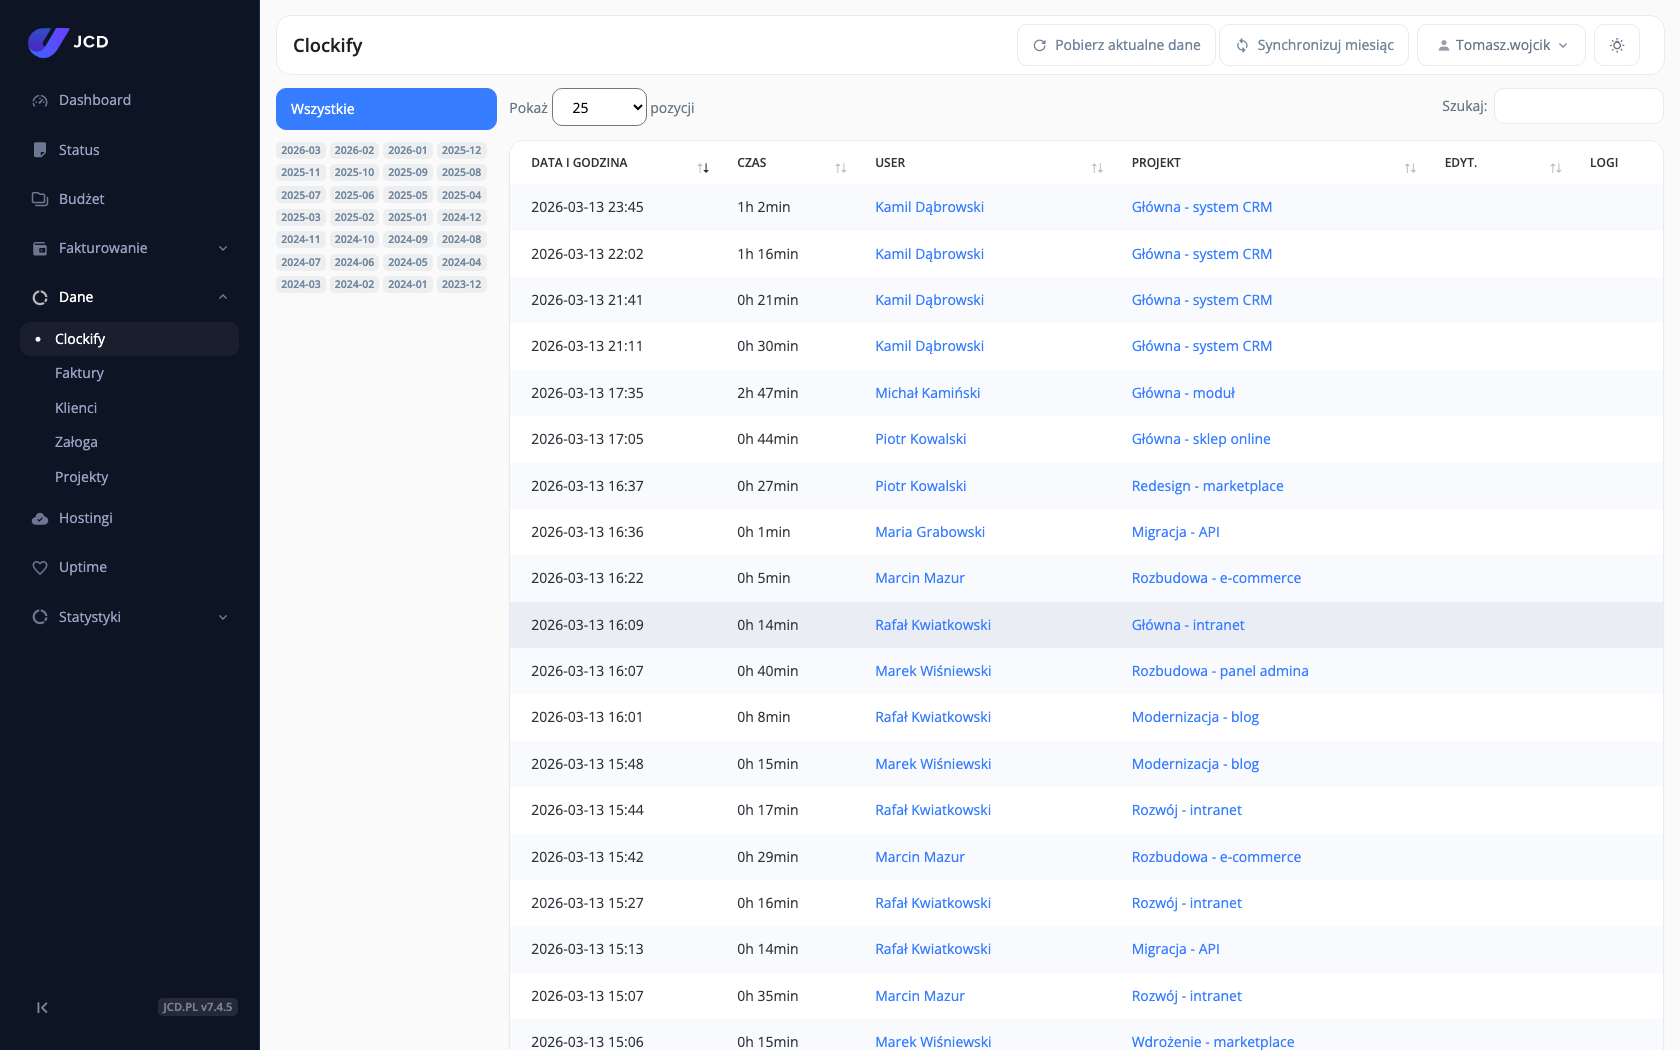Screen dimensions: 1680x1050
Task: Click the Statystyki chart icon
Action: point(40,617)
